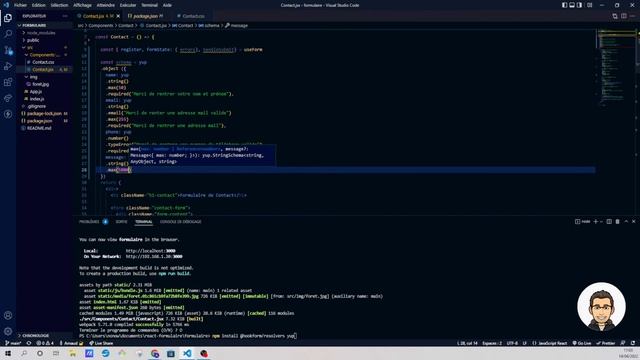Open errors and warnings status bar counter

tap(45, 343)
